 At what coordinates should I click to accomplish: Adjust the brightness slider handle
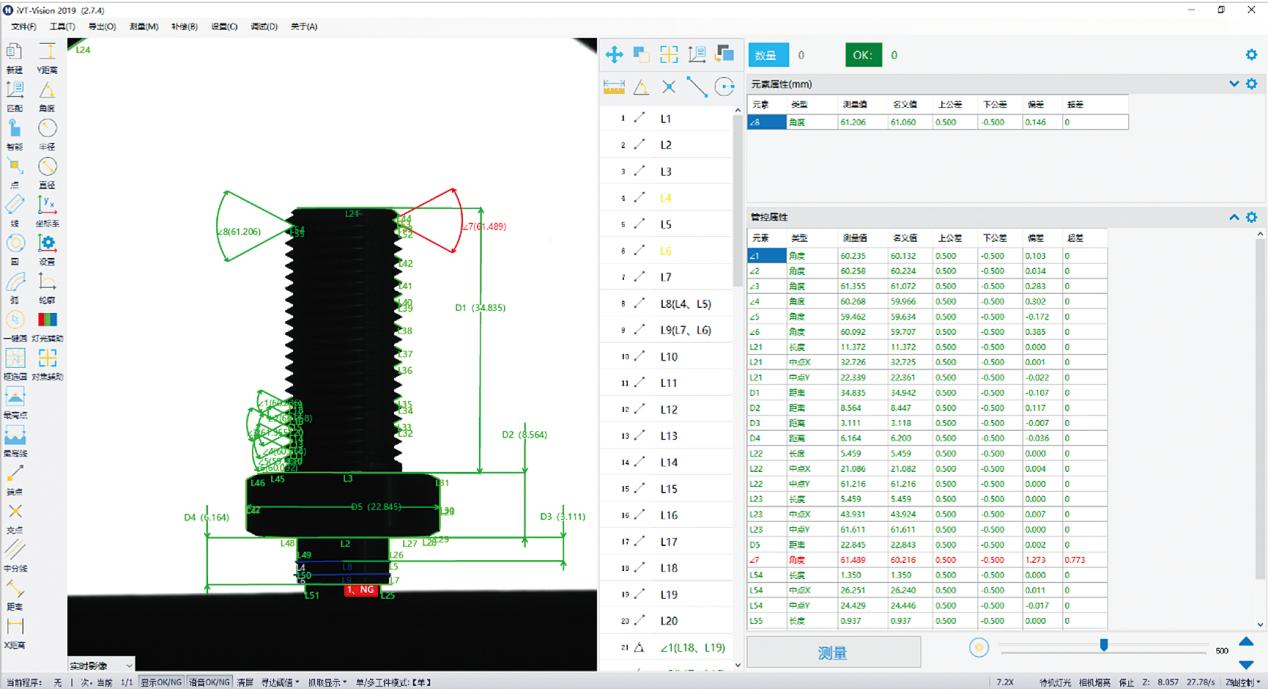(1104, 645)
